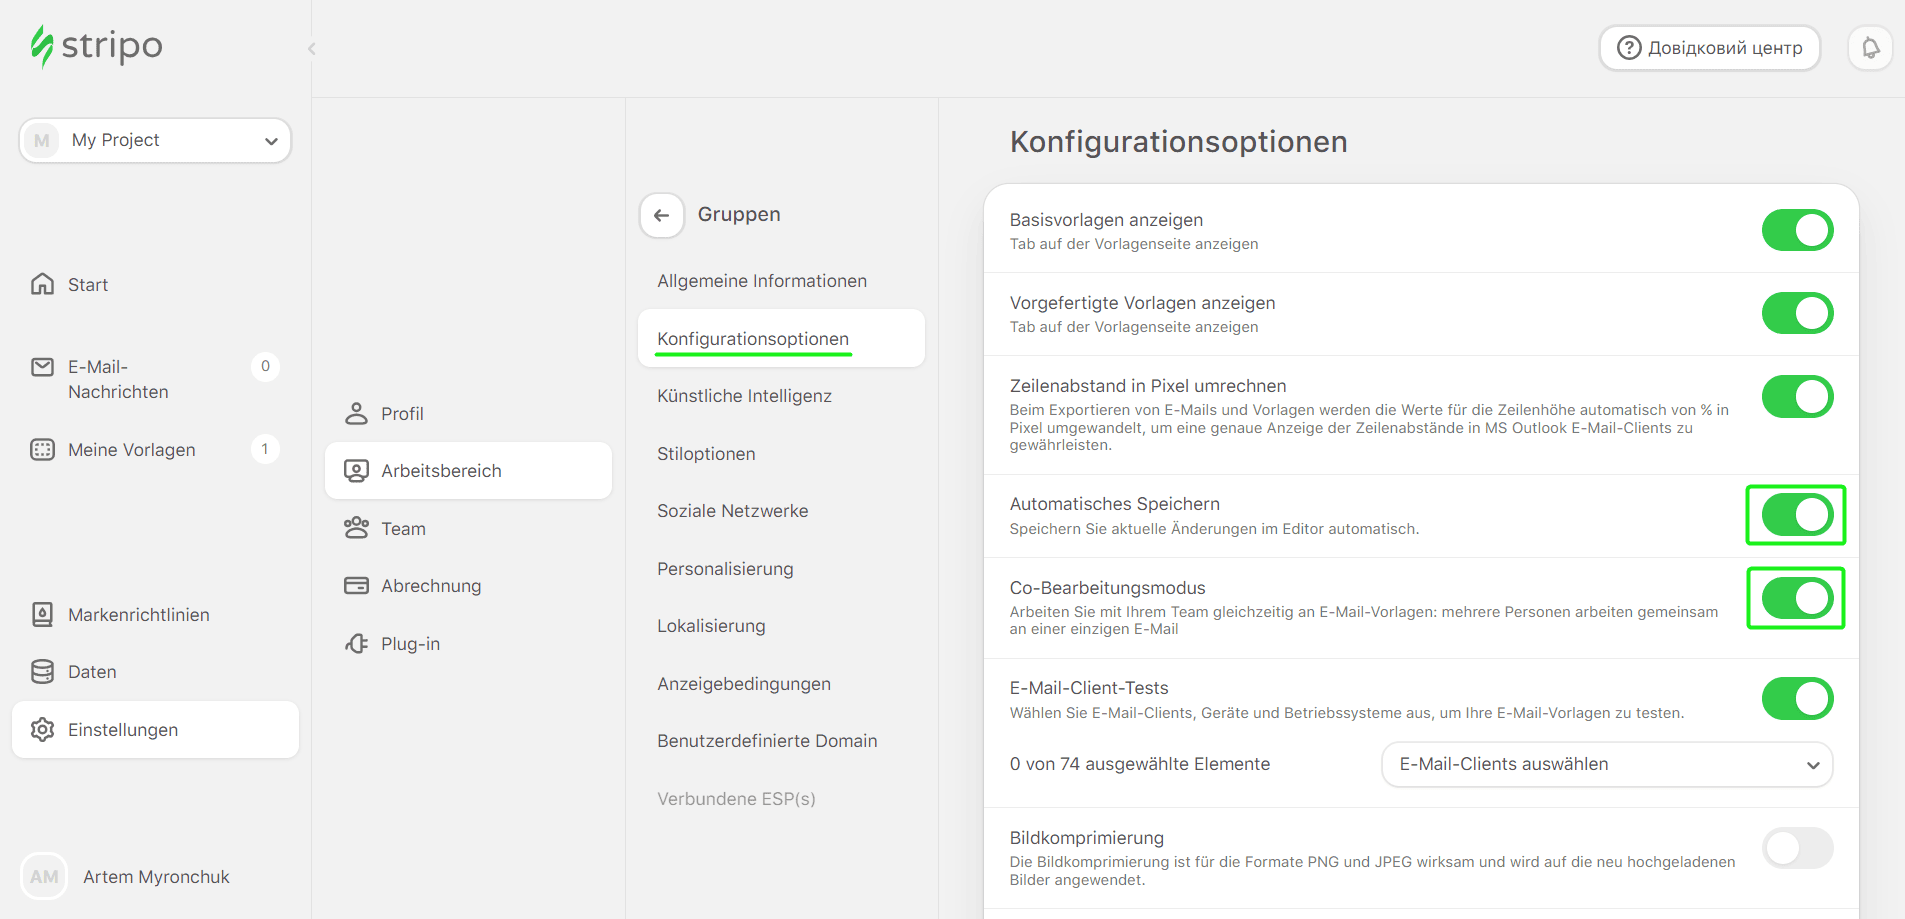
Task: Open Abrechnung via the billing card icon
Action: click(357, 585)
